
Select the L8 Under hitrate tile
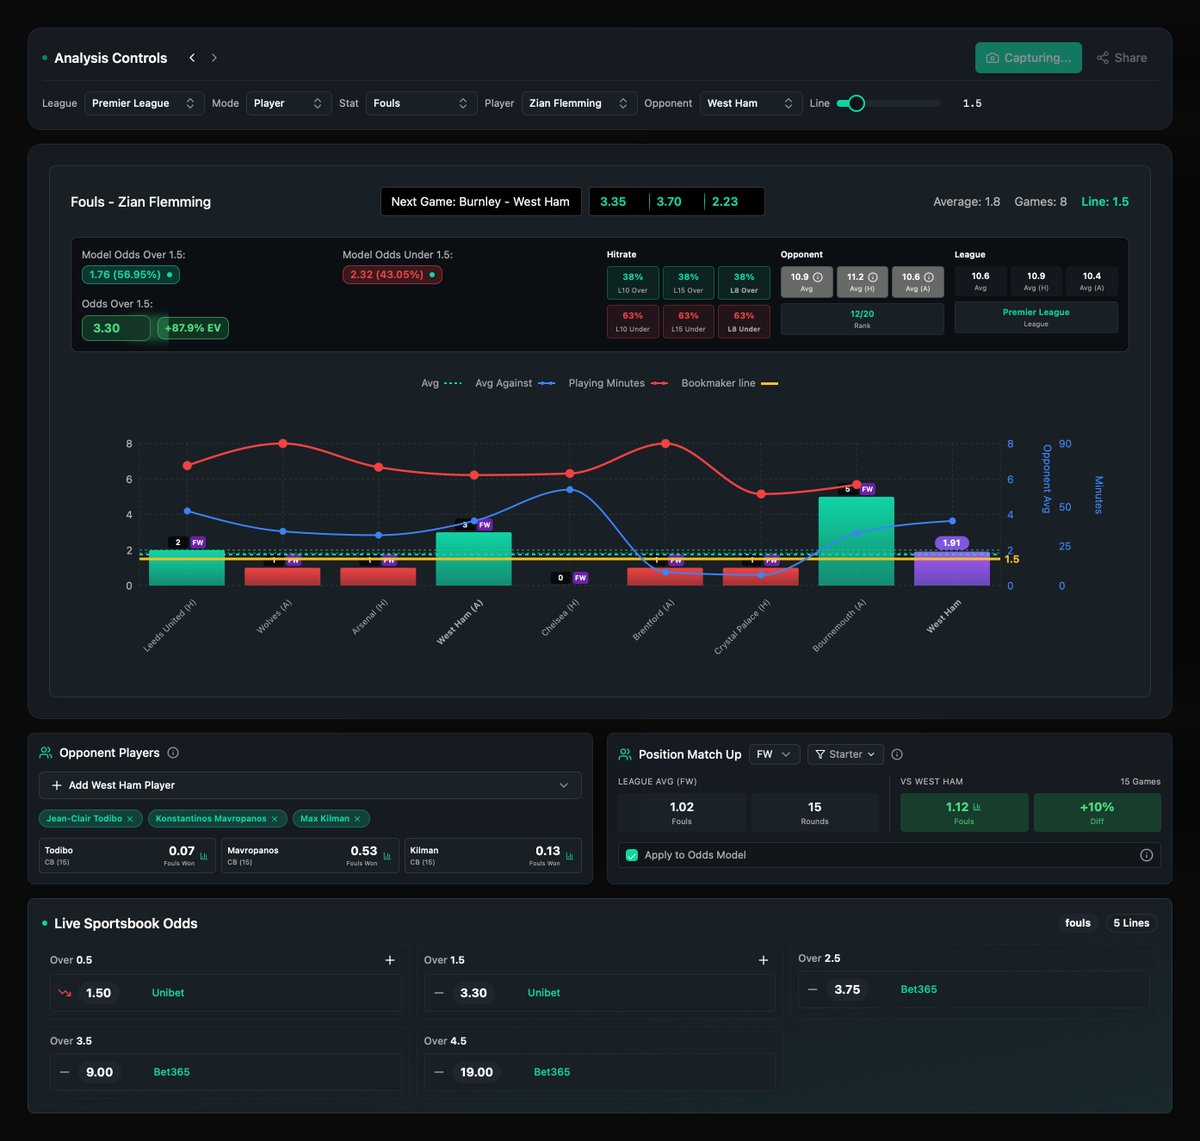(744, 321)
